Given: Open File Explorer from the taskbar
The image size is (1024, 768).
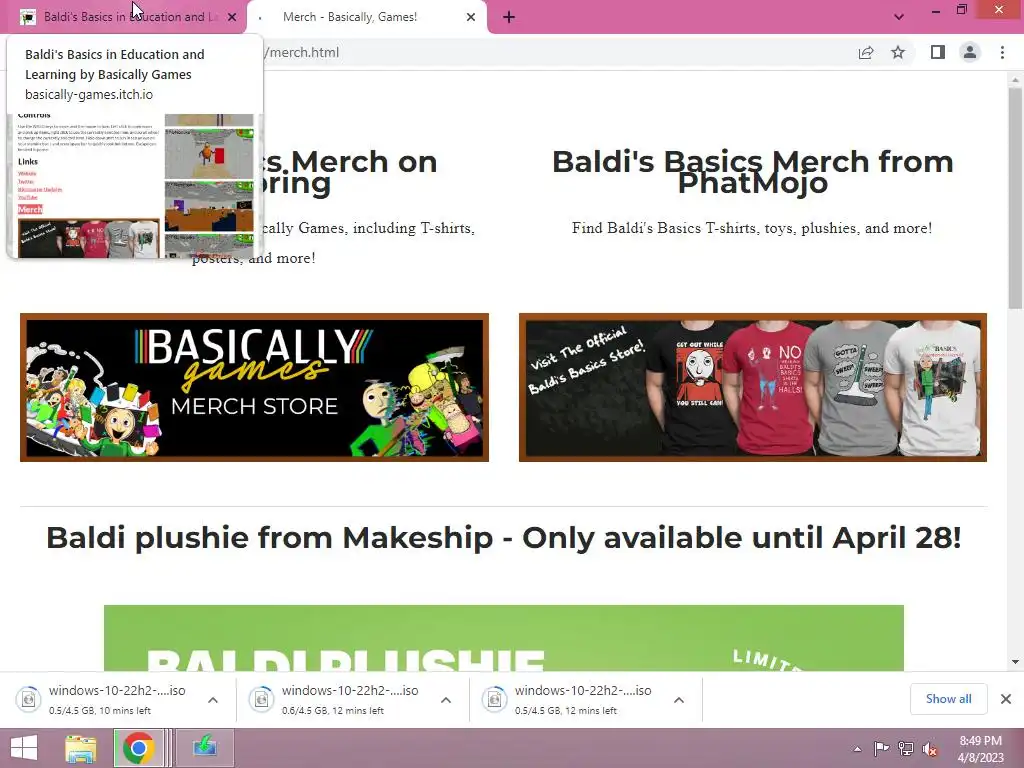Looking at the screenshot, I should click(81, 748).
